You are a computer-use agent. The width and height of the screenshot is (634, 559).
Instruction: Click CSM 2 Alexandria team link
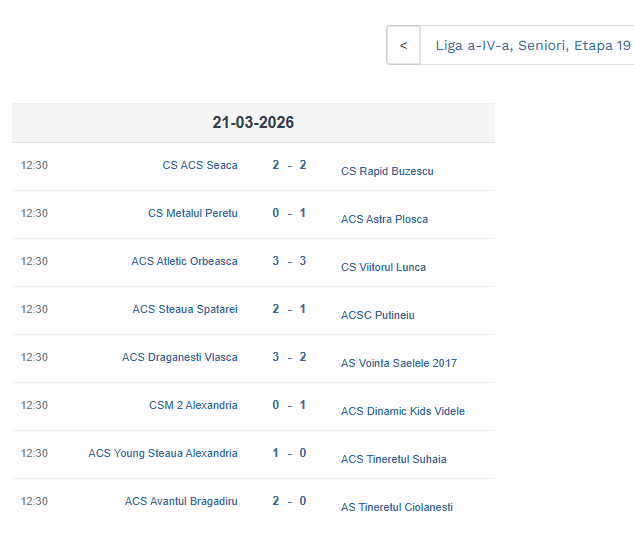click(193, 405)
